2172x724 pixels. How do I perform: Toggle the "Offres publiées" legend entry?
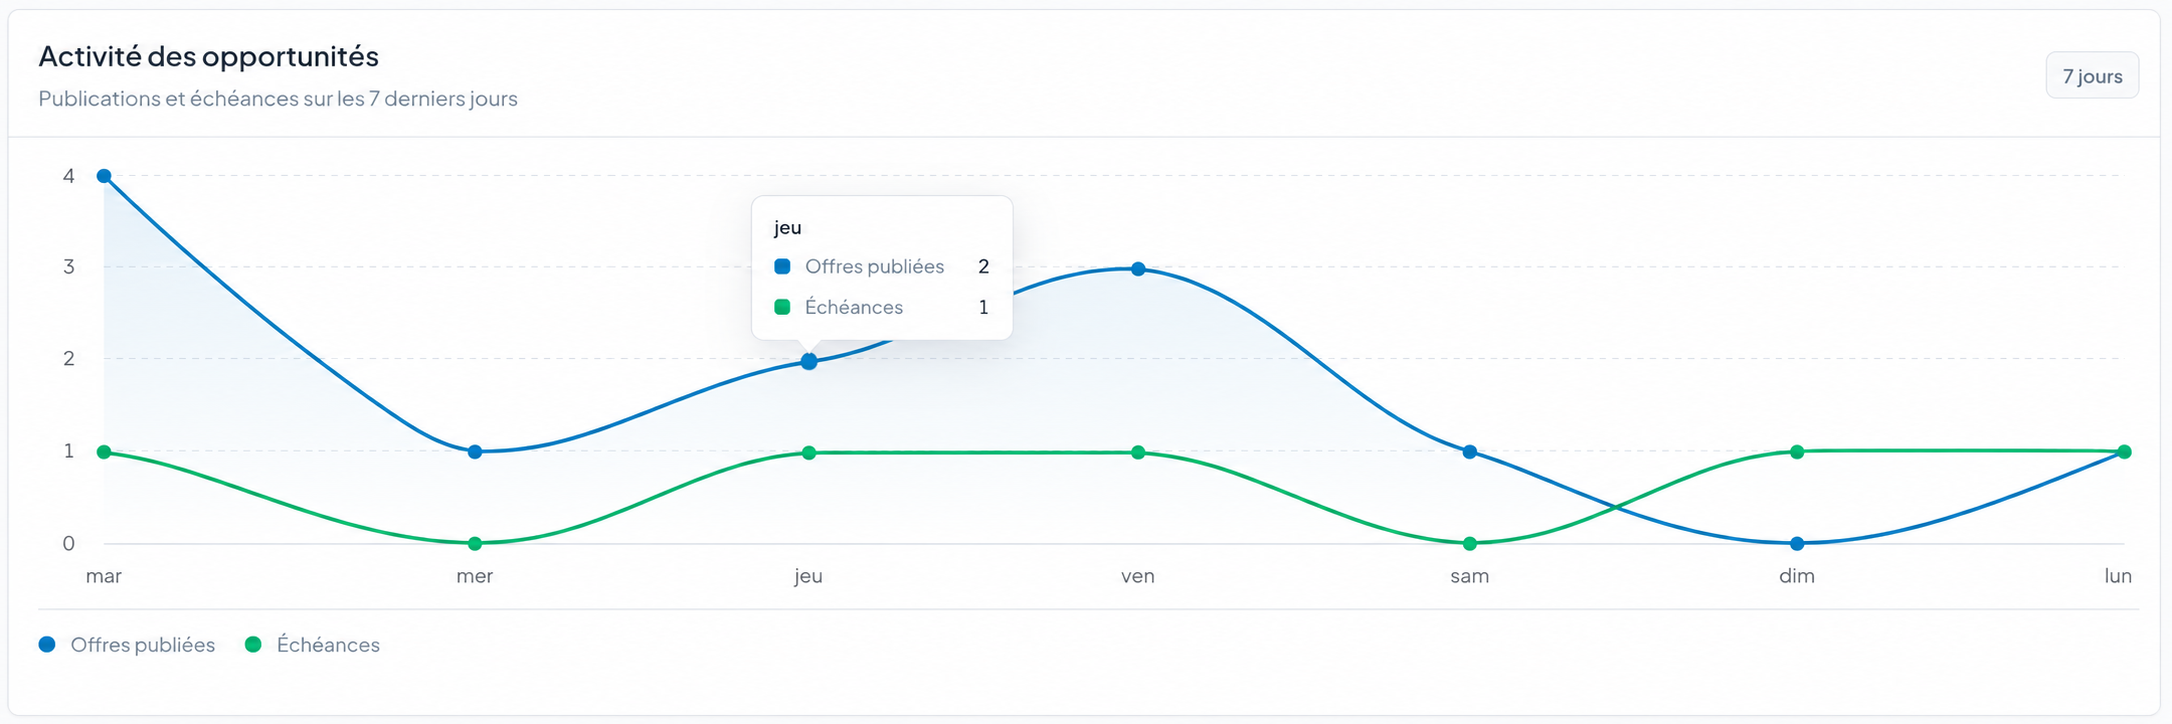[x=127, y=645]
